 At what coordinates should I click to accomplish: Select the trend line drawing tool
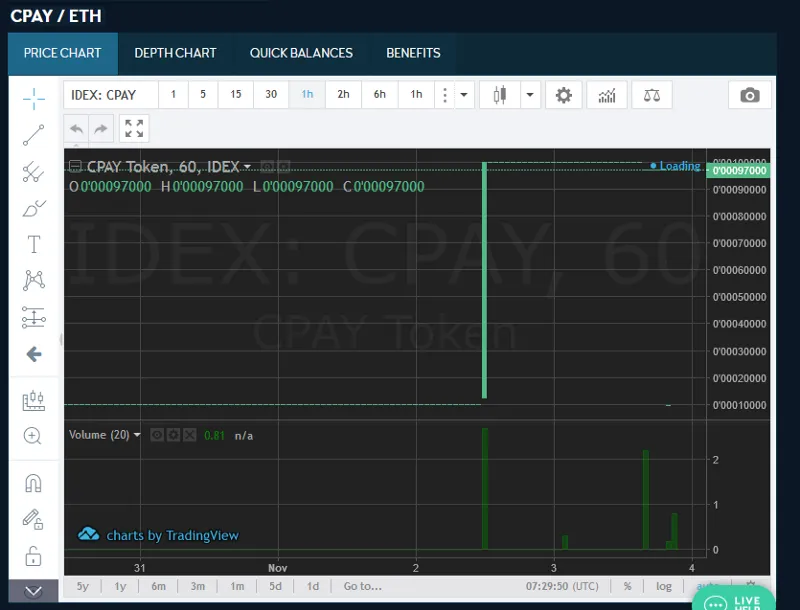coord(34,135)
